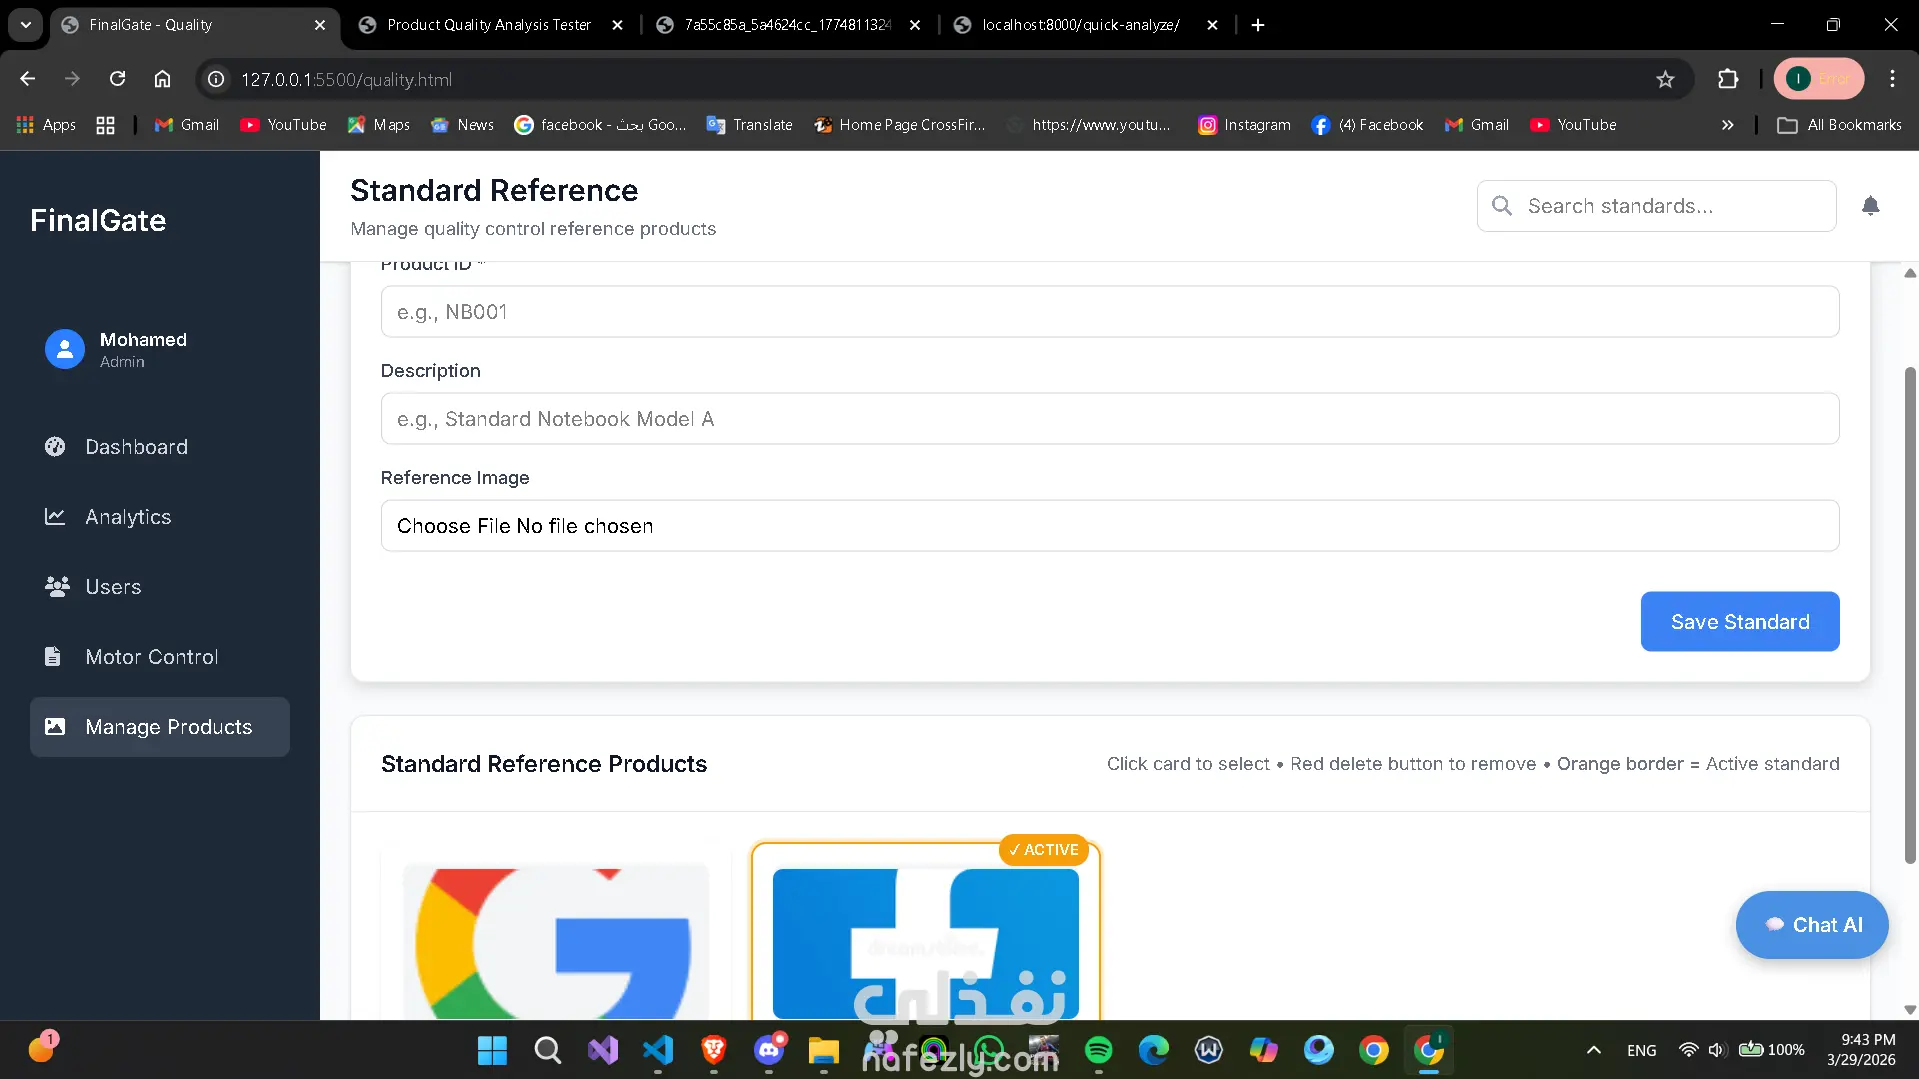Open the Gmail bookmark next to Apps
Image resolution: width=1919 pixels, height=1079 pixels.
[x=187, y=125]
